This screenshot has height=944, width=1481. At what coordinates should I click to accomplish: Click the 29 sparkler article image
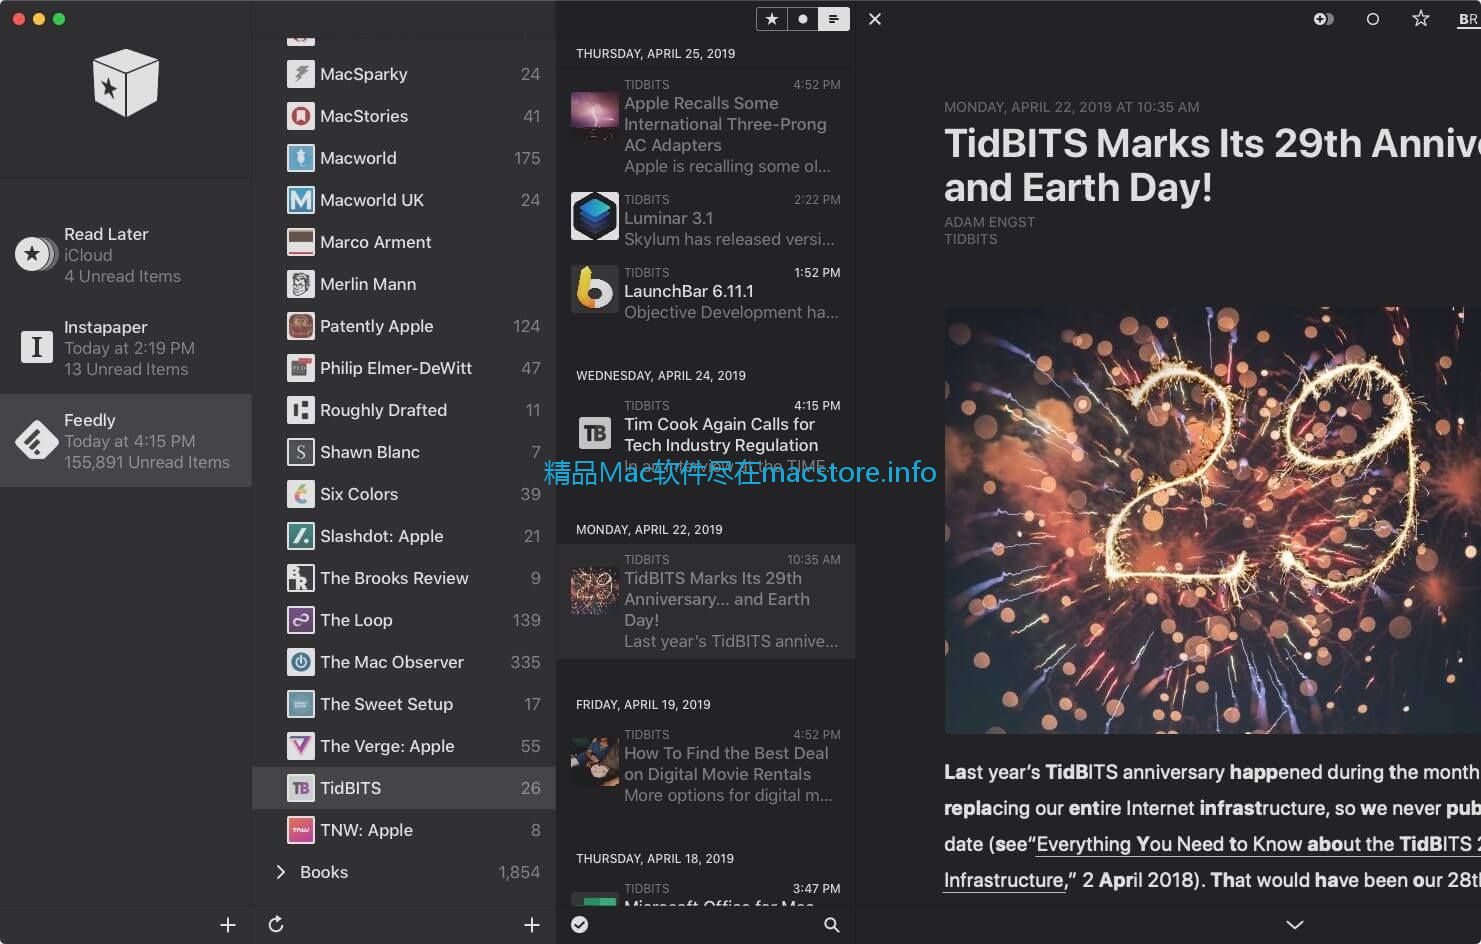[1212, 520]
